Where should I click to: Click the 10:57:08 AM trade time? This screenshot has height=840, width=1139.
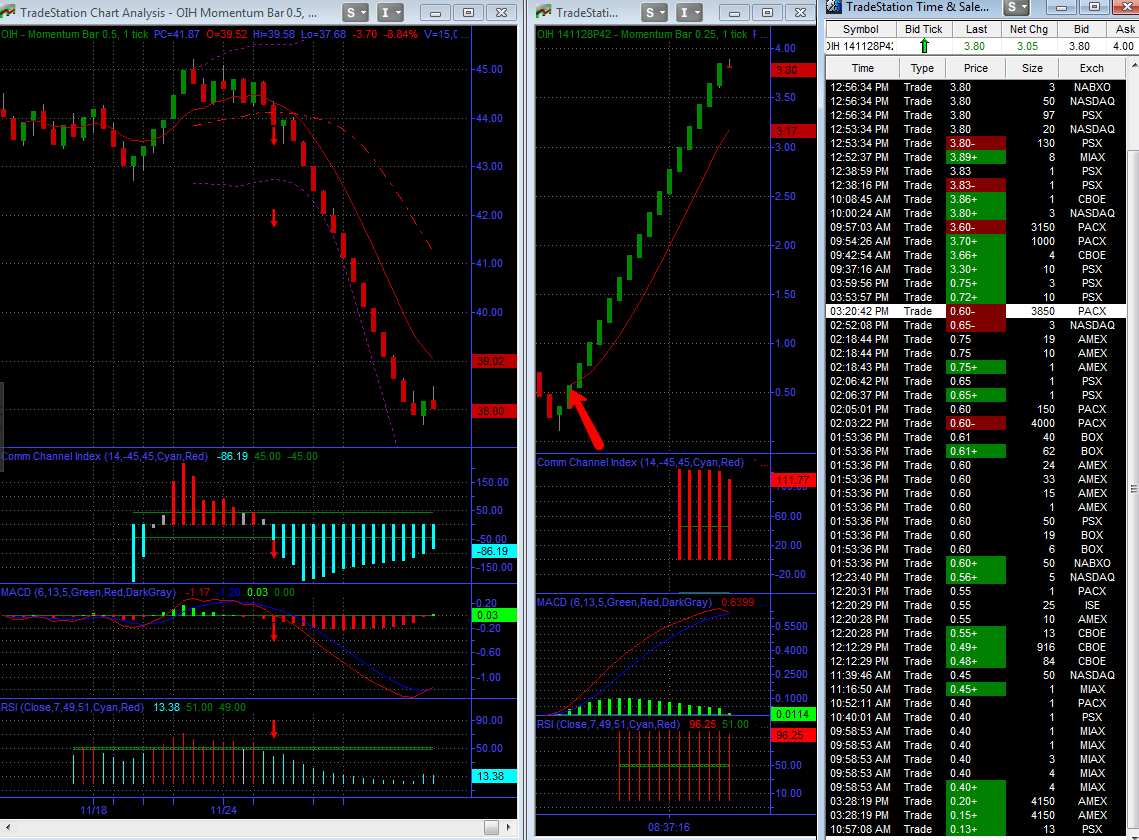pos(860,829)
